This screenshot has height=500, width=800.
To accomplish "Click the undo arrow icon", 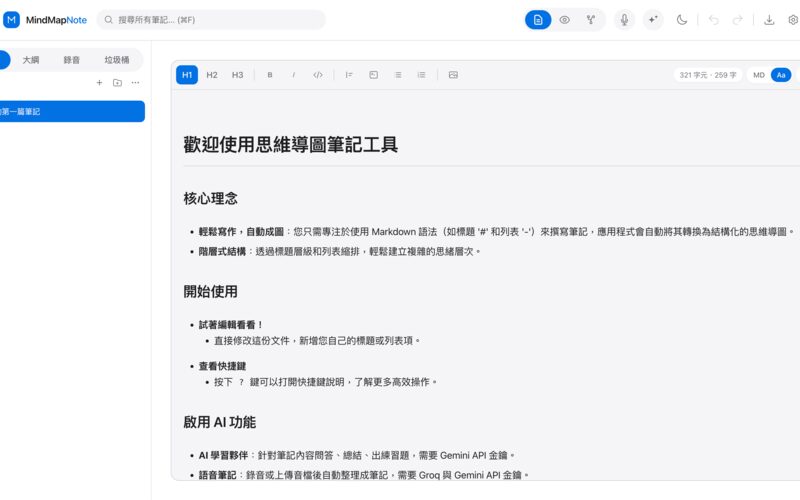I will click(x=713, y=20).
